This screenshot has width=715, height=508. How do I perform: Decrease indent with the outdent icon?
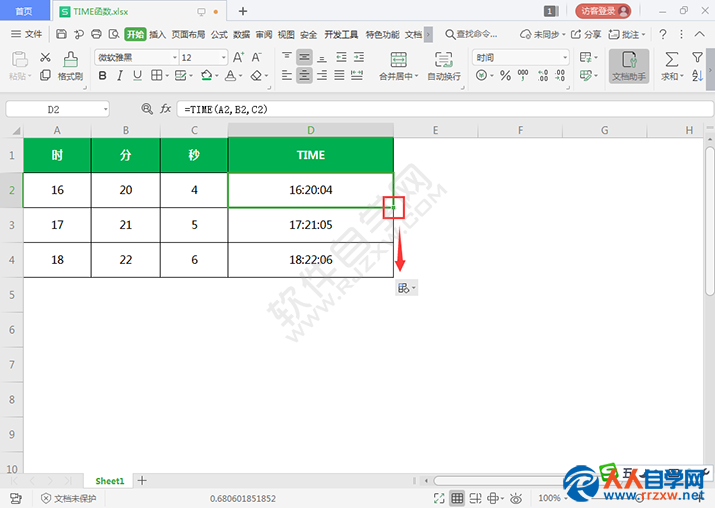(x=341, y=57)
